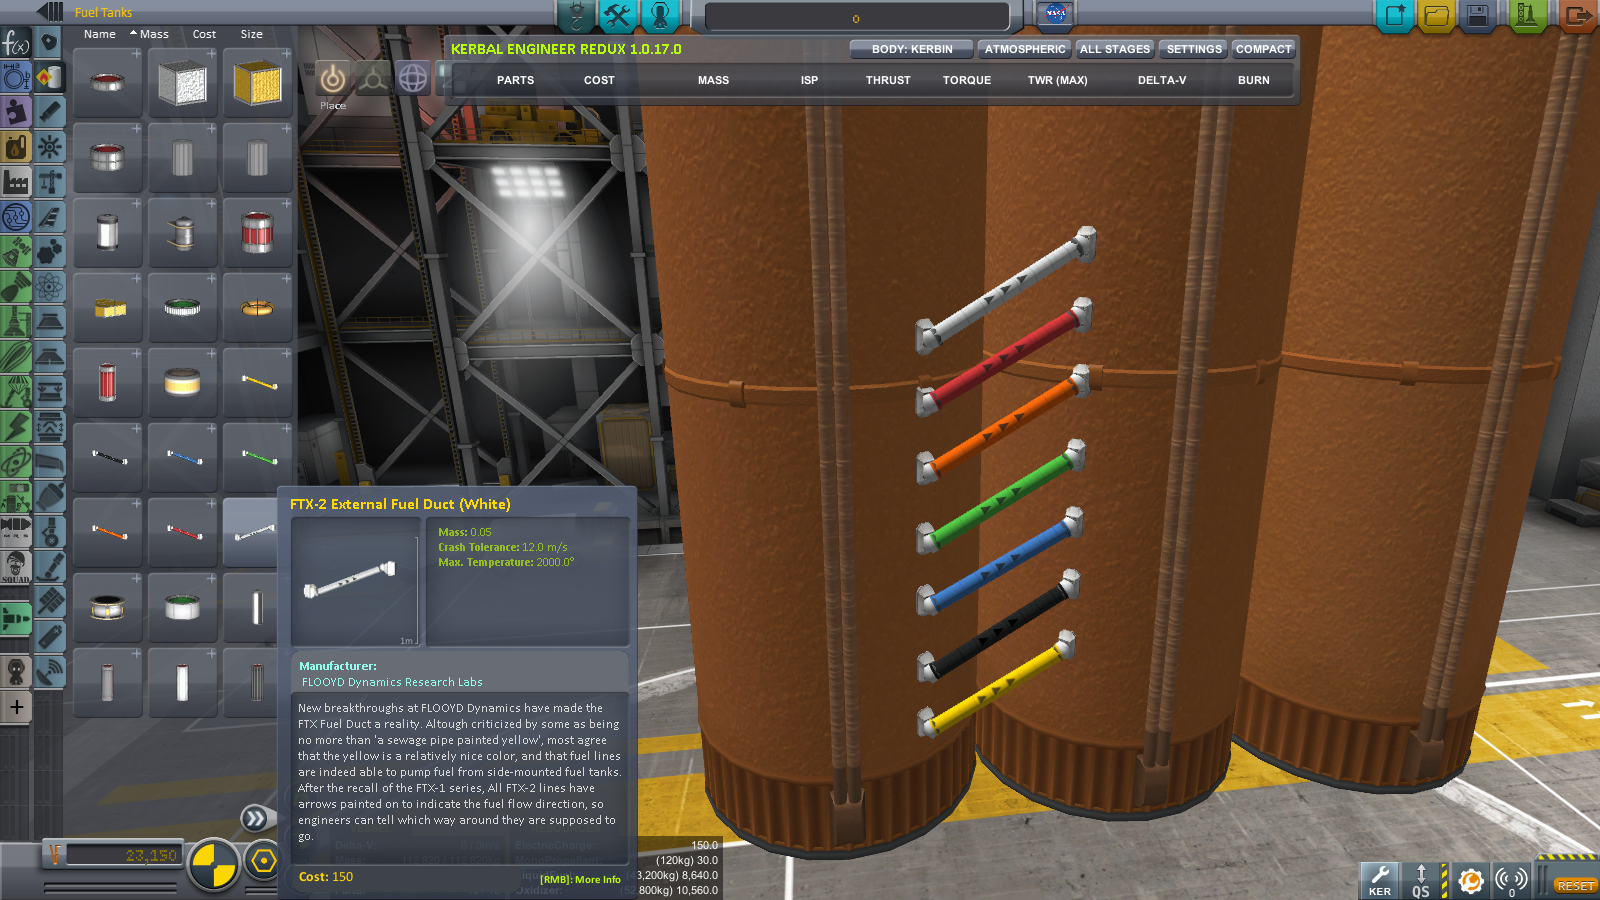This screenshot has width=1600, height=900.
Task: Toggle the Center of Thrust indicator
Action: click(263, 860)
